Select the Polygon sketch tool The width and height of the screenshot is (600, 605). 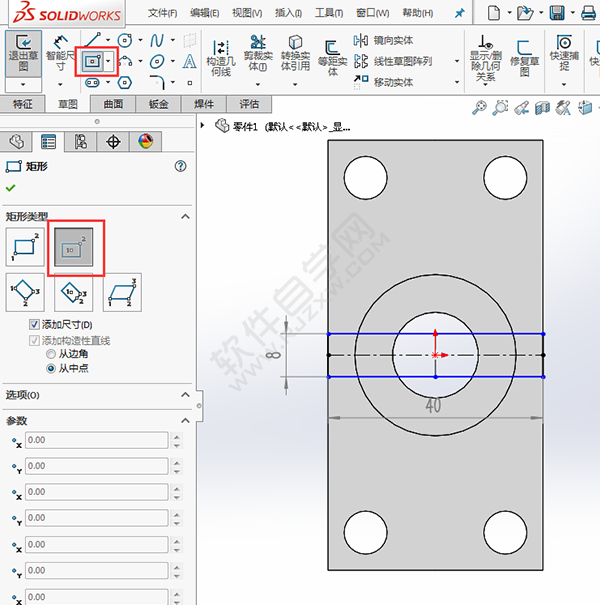[x=125, y=82]
